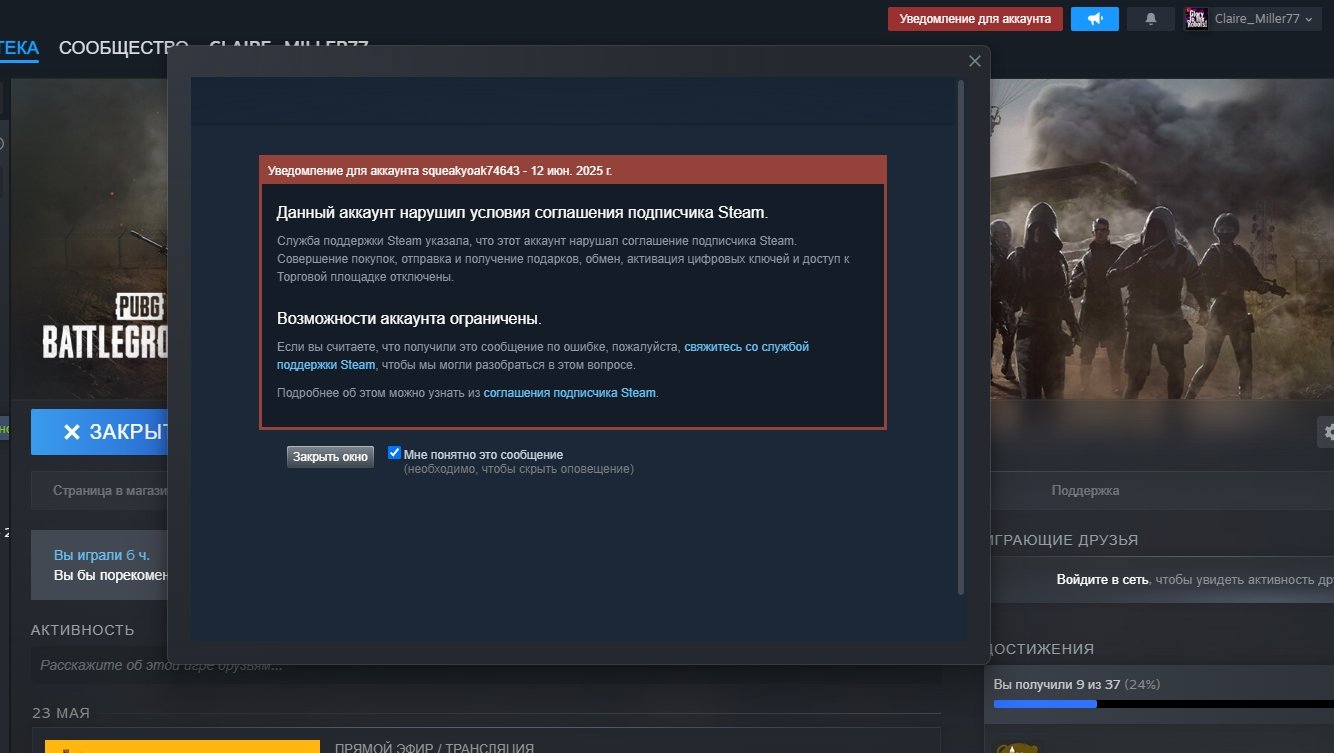Click the achievements progress bar
Image resolution: width=1334 pixels, height=753 pixels.
[x=1163, y=704]
